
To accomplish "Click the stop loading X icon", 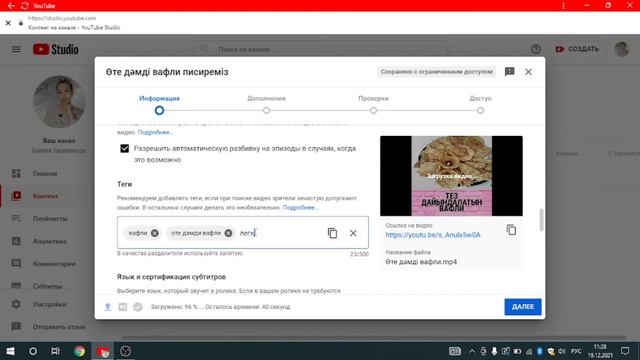I will (8, 23).
